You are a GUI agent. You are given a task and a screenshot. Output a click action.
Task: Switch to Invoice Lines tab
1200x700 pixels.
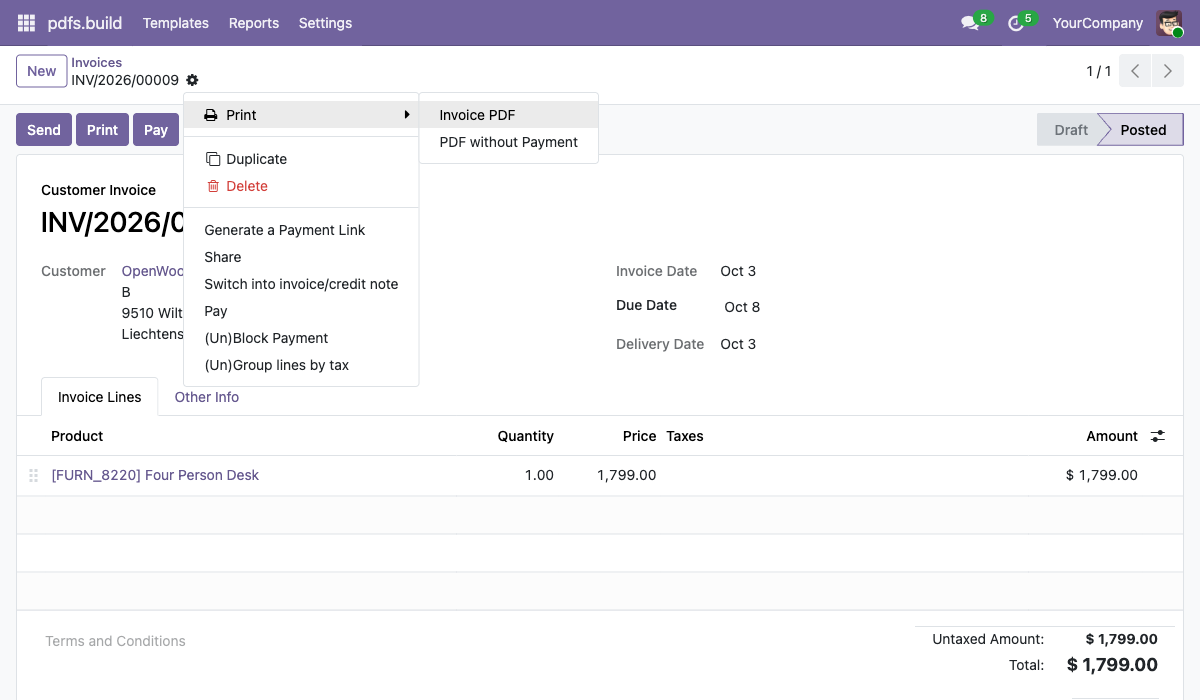(x=100, y=397)
